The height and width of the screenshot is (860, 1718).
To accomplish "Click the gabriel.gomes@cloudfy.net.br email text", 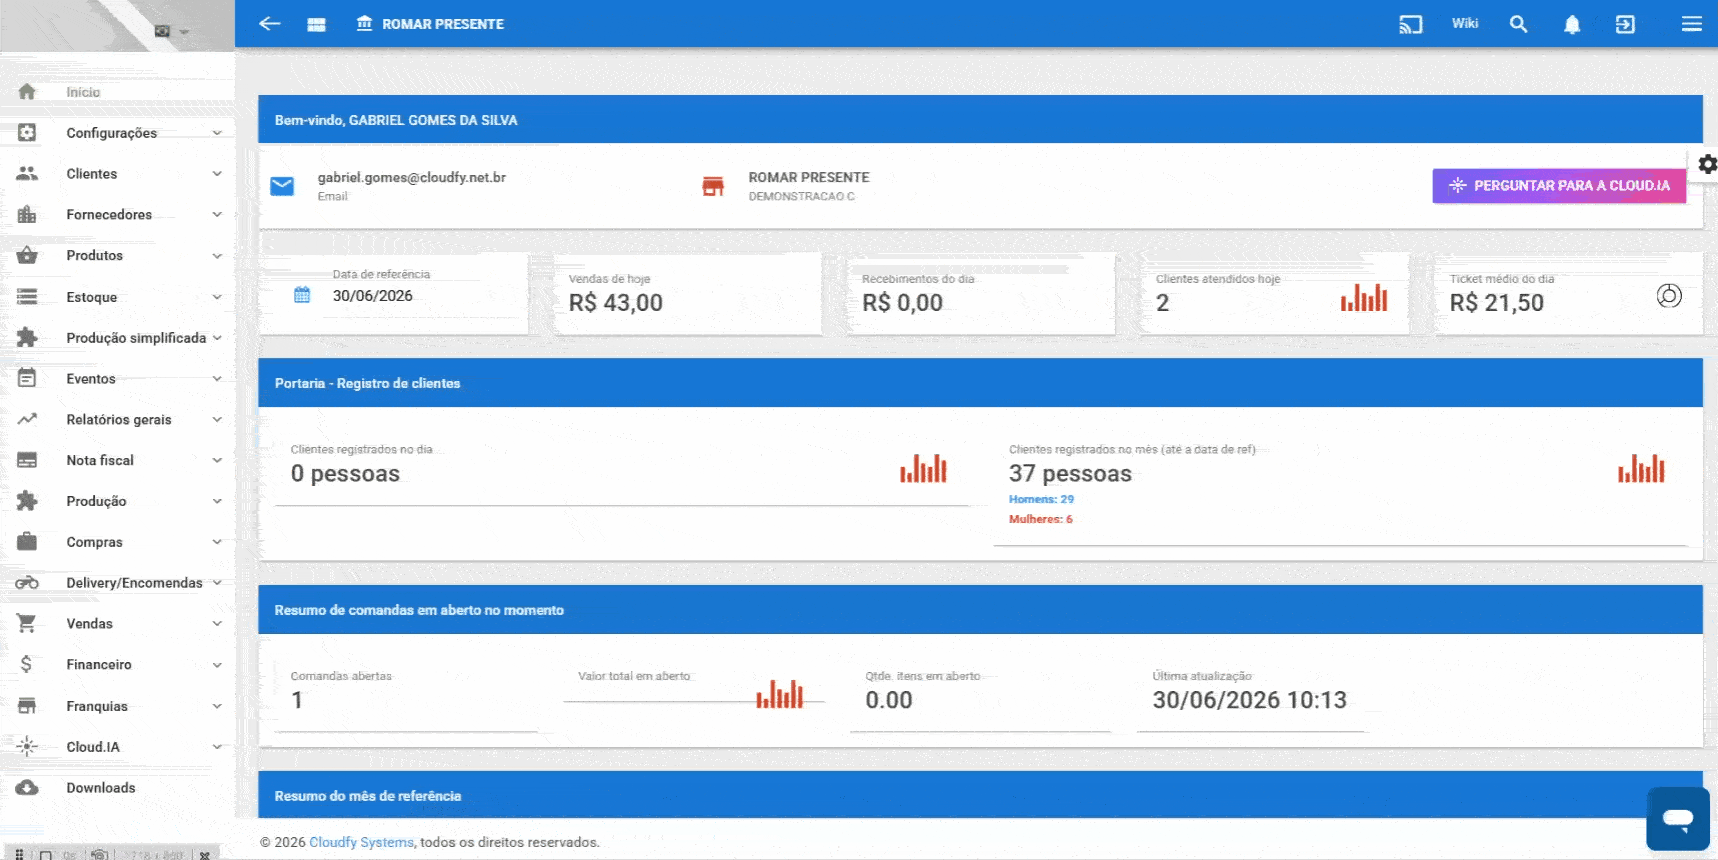I will [412, 177].
